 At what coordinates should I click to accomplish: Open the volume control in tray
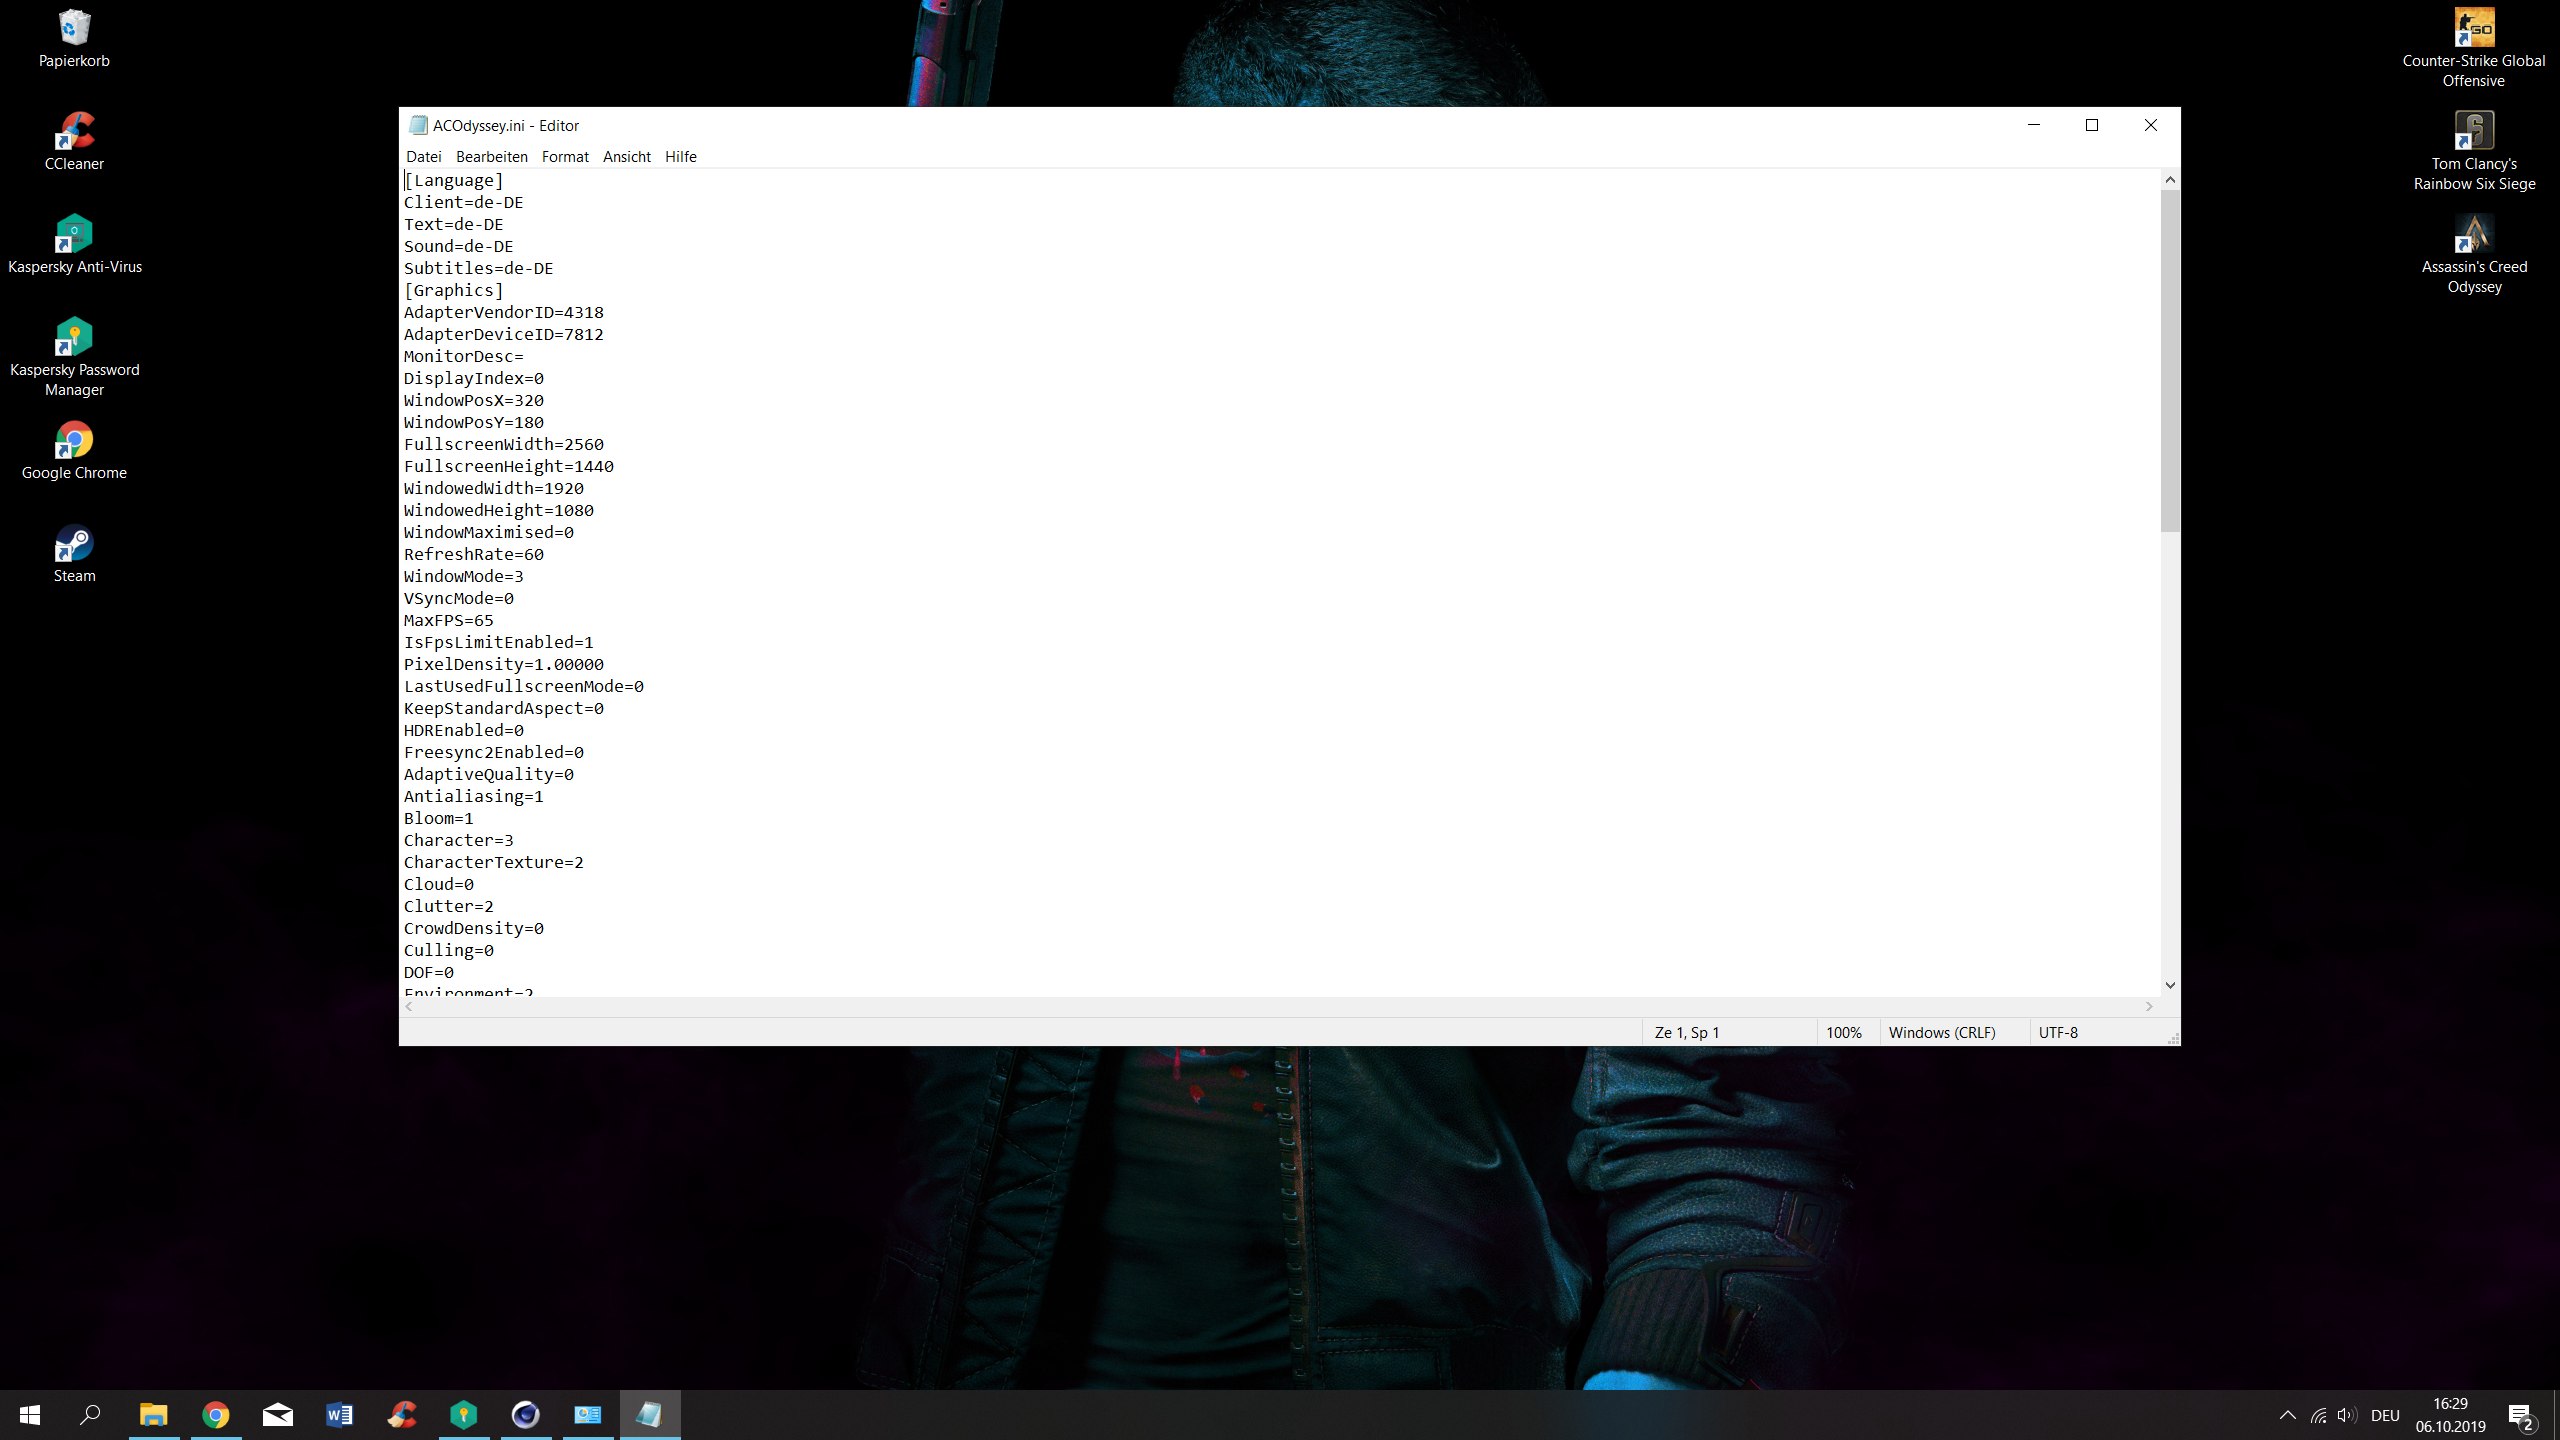tap(2346, 1415)
